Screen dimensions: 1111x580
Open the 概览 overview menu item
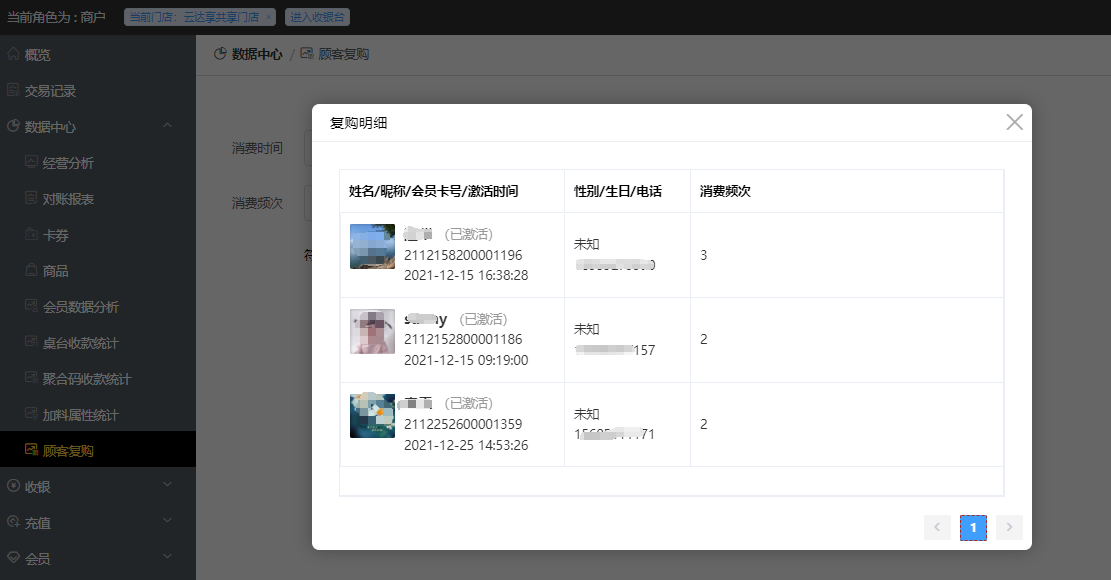pyautogui.click(x=98, y=55)
